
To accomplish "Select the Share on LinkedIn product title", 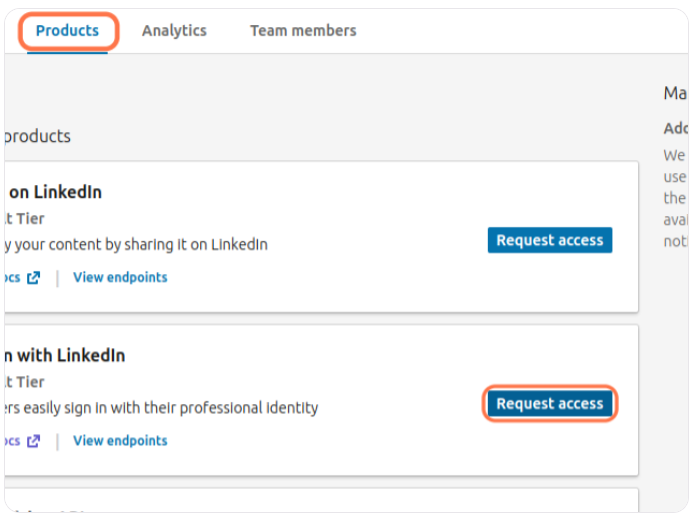I will tap(55, 192).
